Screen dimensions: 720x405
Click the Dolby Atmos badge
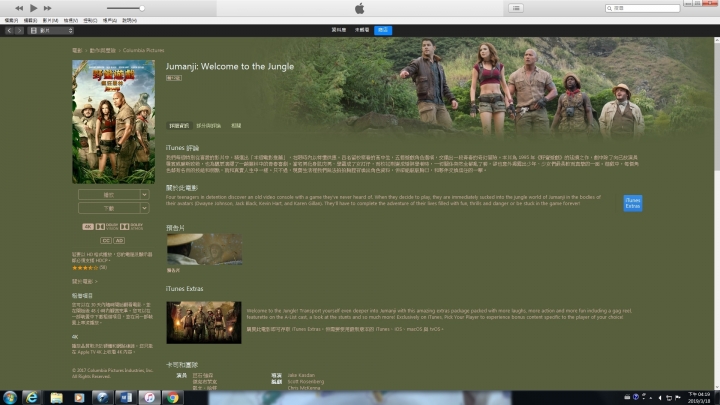(x=132, y=226)
